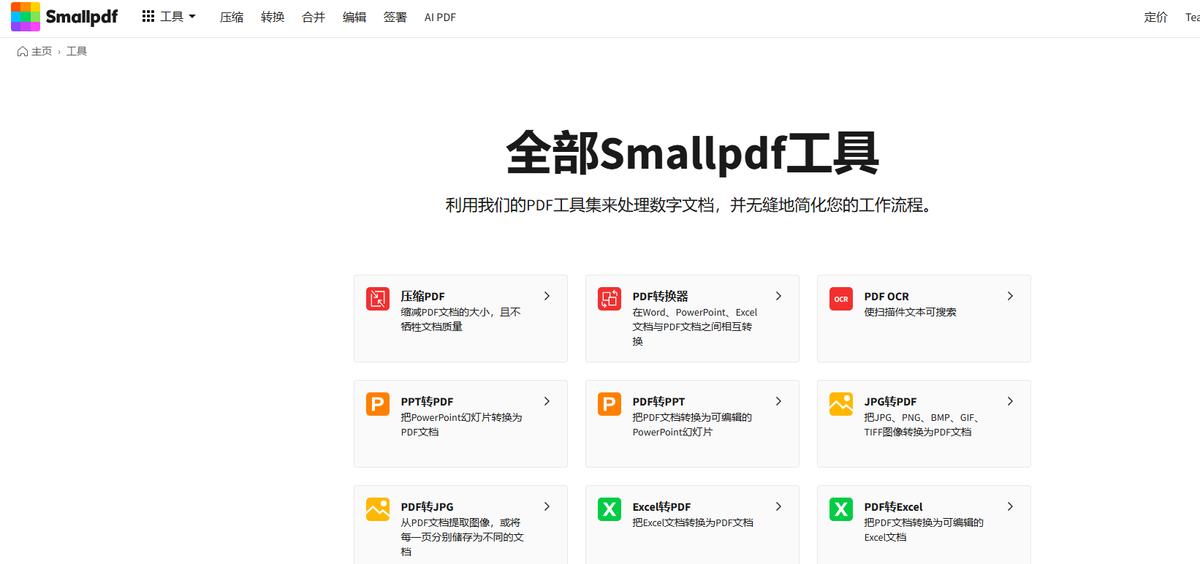Viewport: 1200px width, 564px height.
Task: Open the 工具 dropdown menu
Action: (169, 17)
